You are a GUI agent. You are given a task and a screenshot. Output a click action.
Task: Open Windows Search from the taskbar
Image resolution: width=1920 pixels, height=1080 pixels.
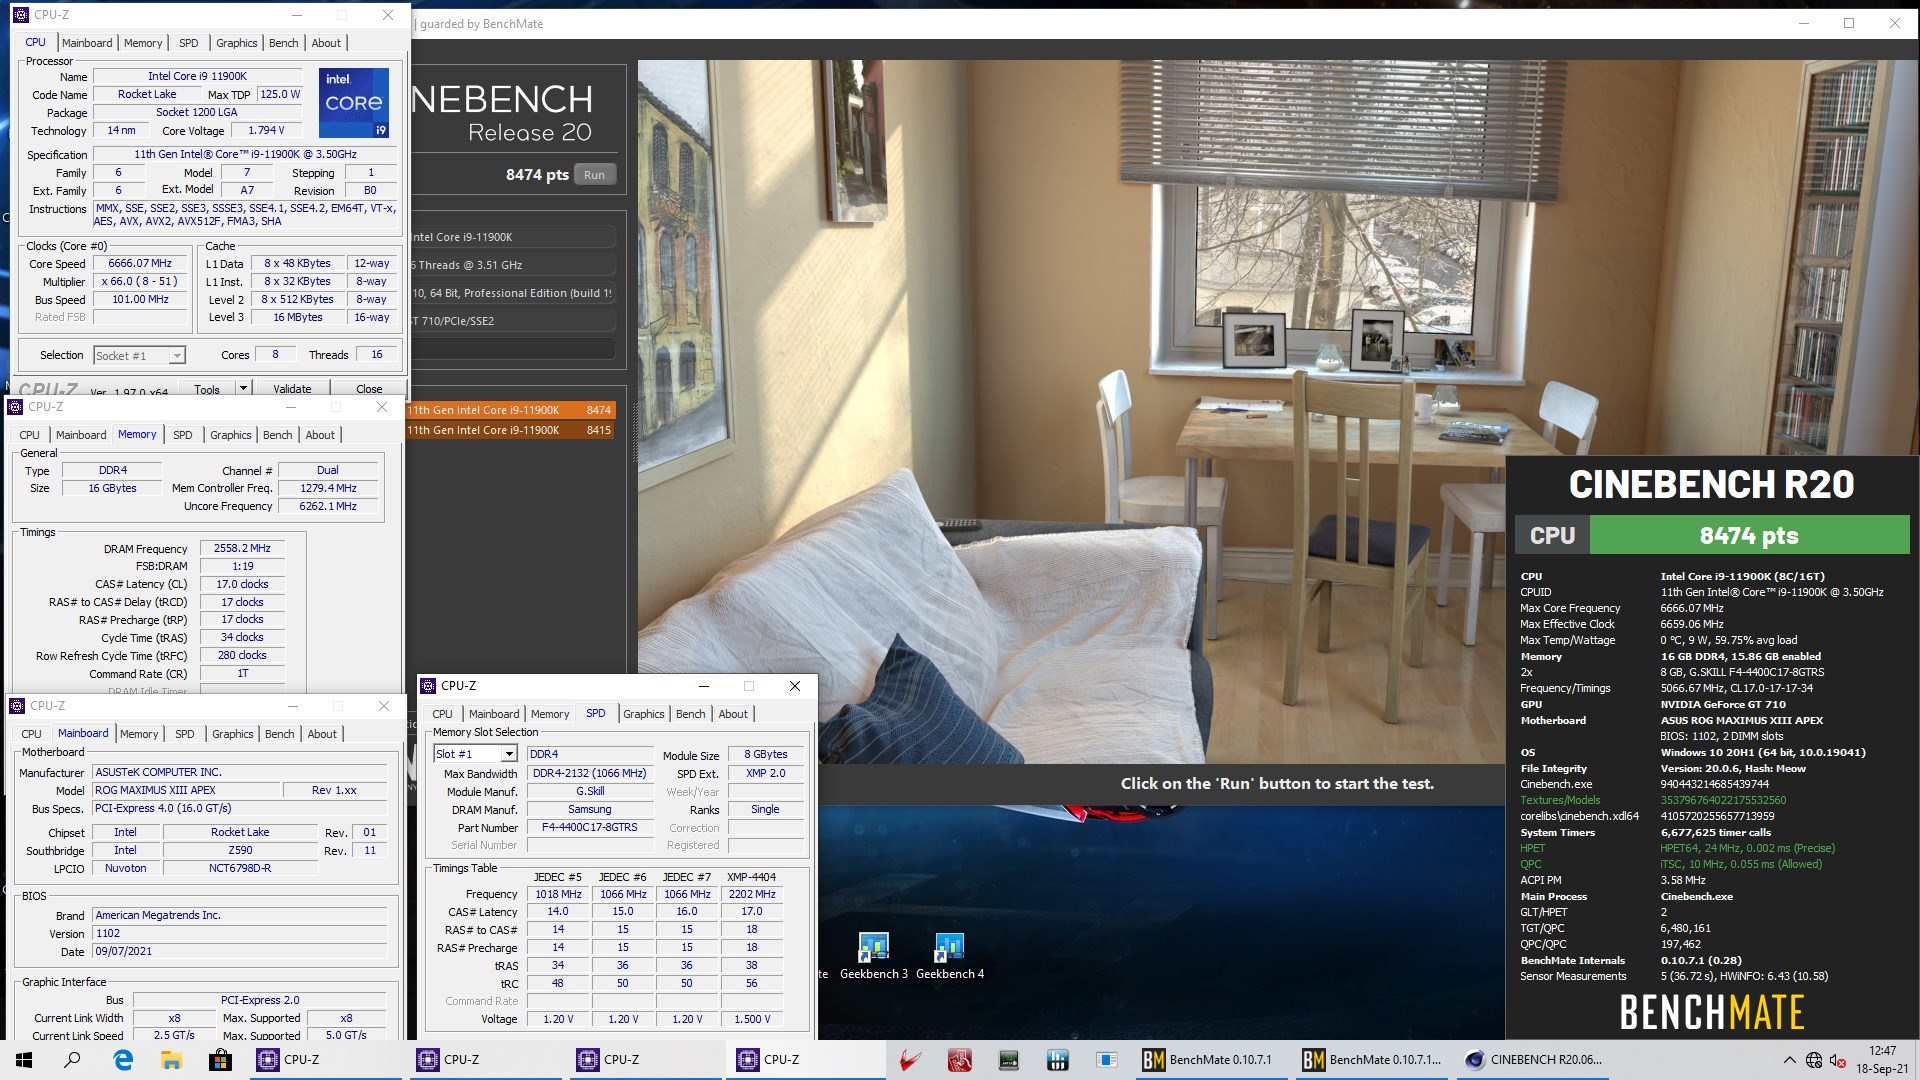[x=72, y=1060]
